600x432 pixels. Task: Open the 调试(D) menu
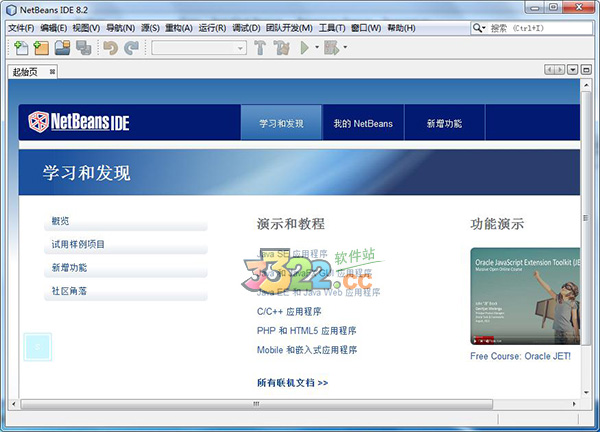[246, 28]
